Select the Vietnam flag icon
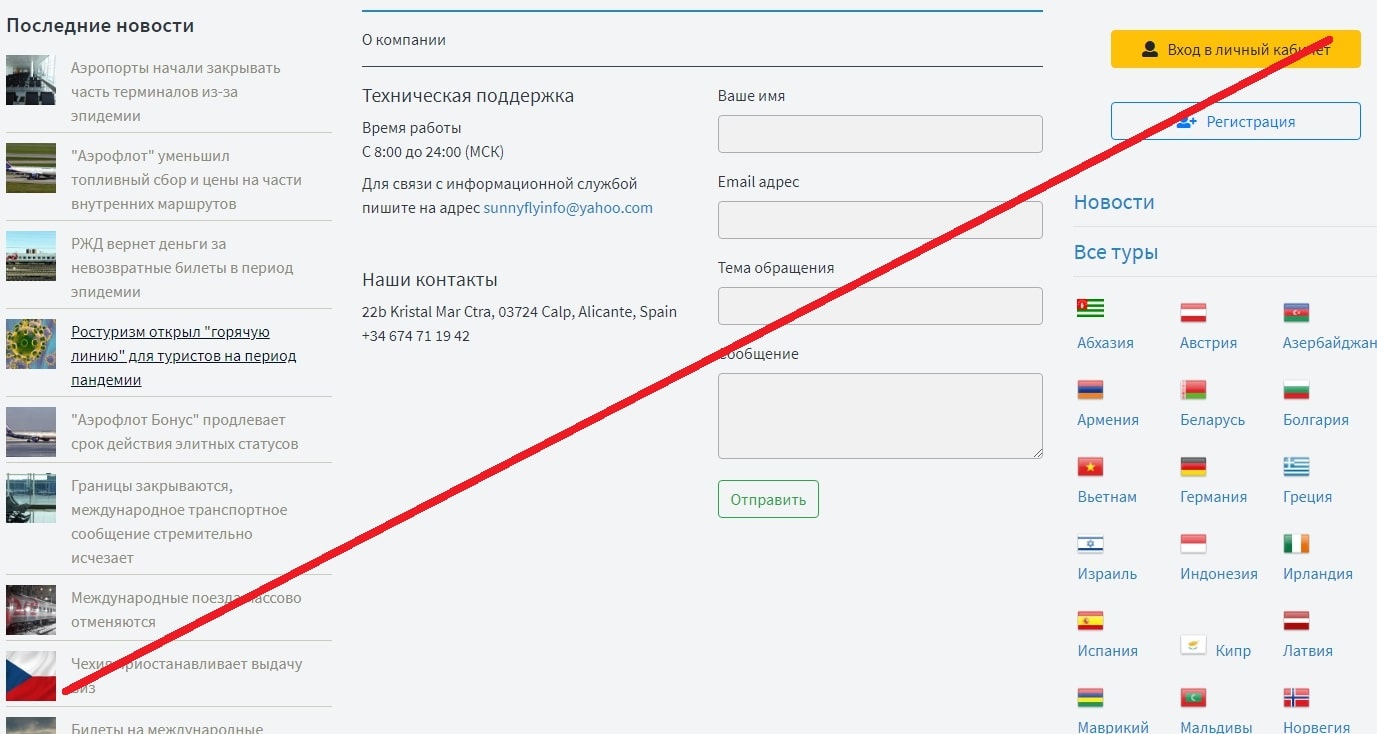The height and width of the screenshot is (734, 1377). pos(1090,466)
